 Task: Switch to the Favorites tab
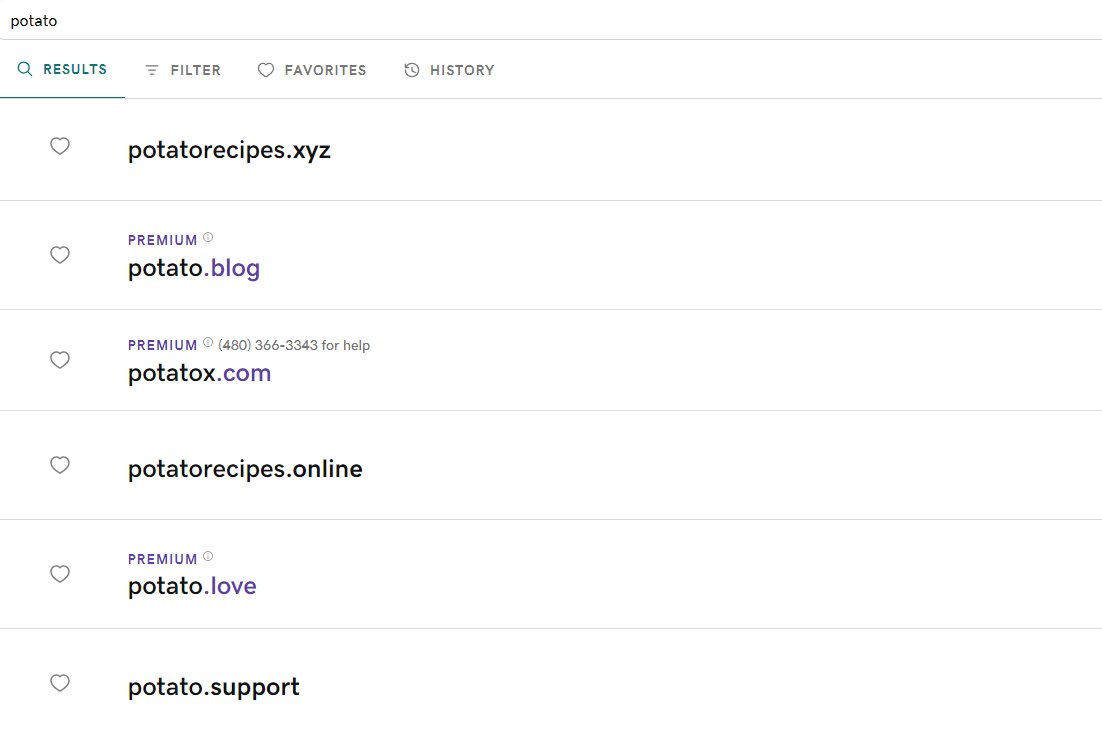pos(312,70)
